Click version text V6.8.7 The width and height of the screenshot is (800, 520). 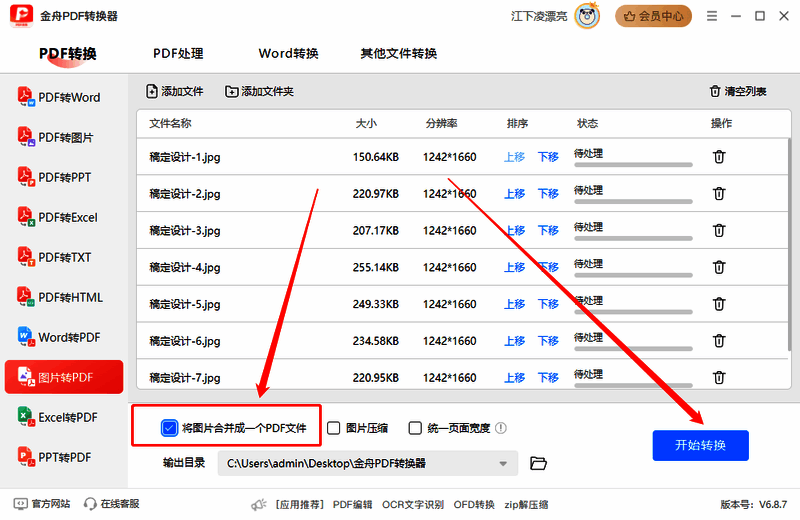pos(773,505)
